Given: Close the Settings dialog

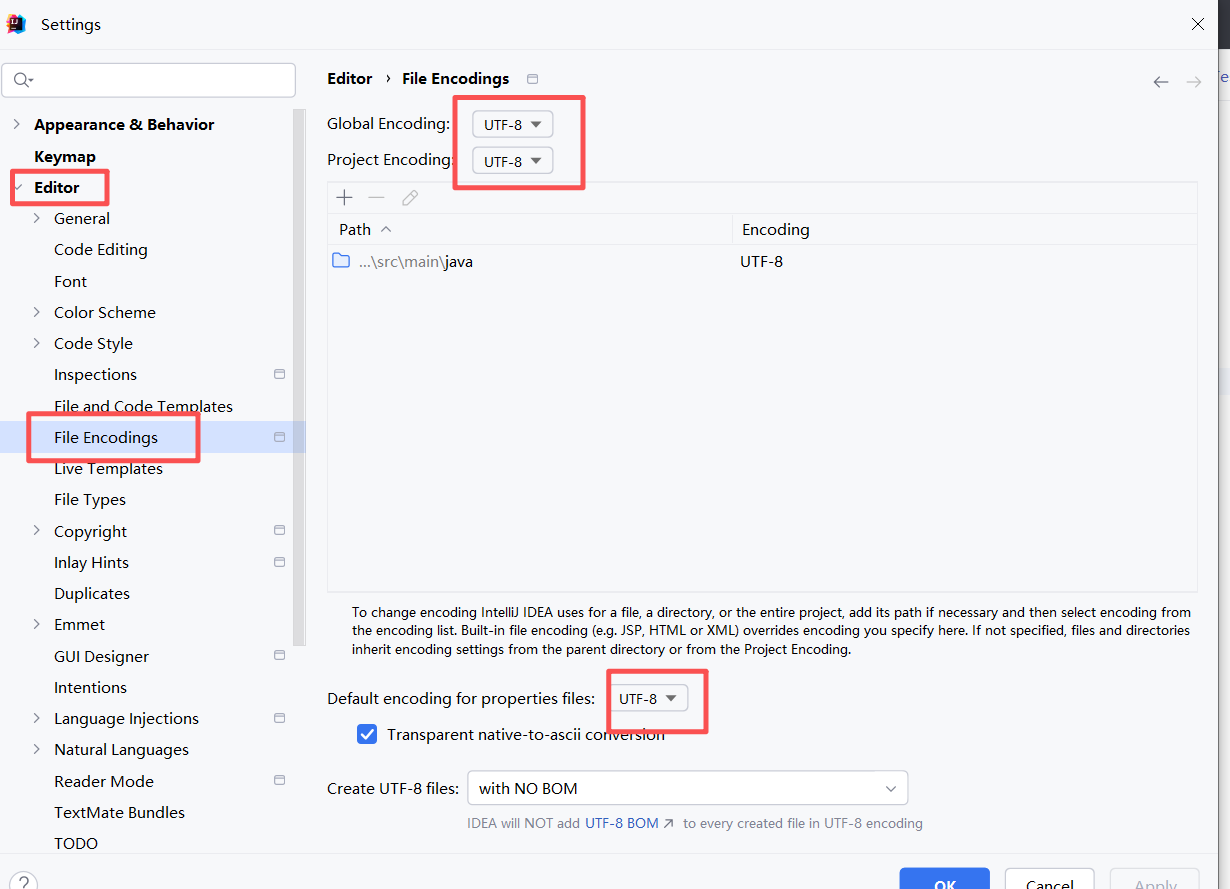Looking at the screenshot, I should pos(1198,24).
